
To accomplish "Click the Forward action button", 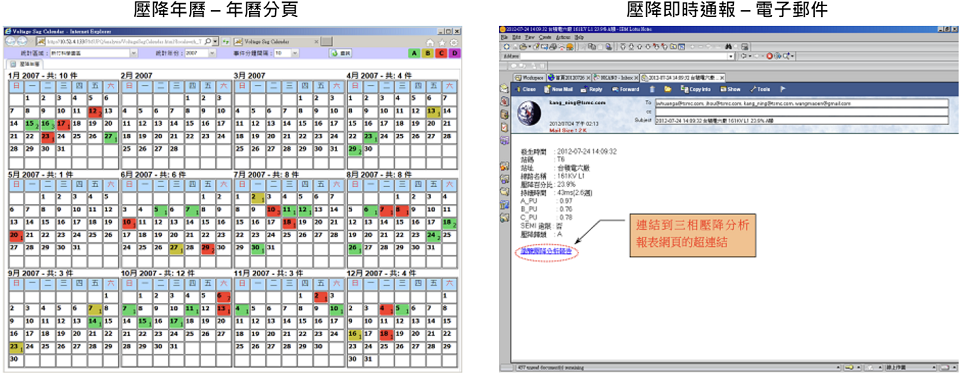I will pyautogui.click(x=625, y=89).
